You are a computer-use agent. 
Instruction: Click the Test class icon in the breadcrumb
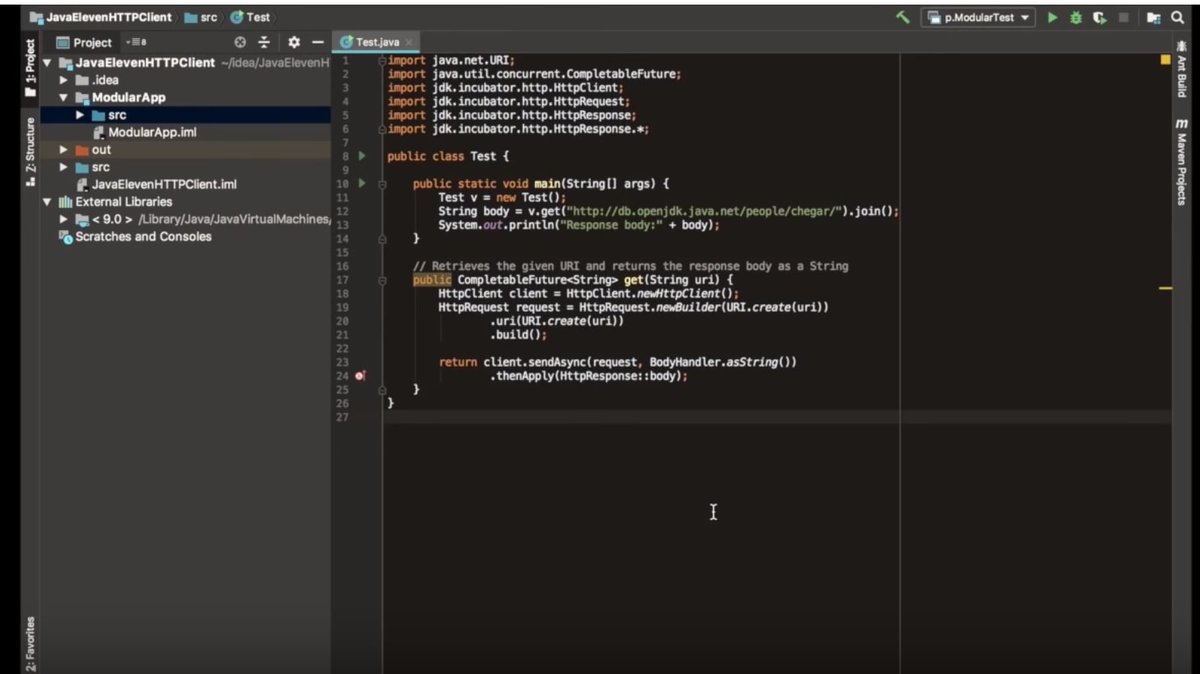(x=237, y=17)
